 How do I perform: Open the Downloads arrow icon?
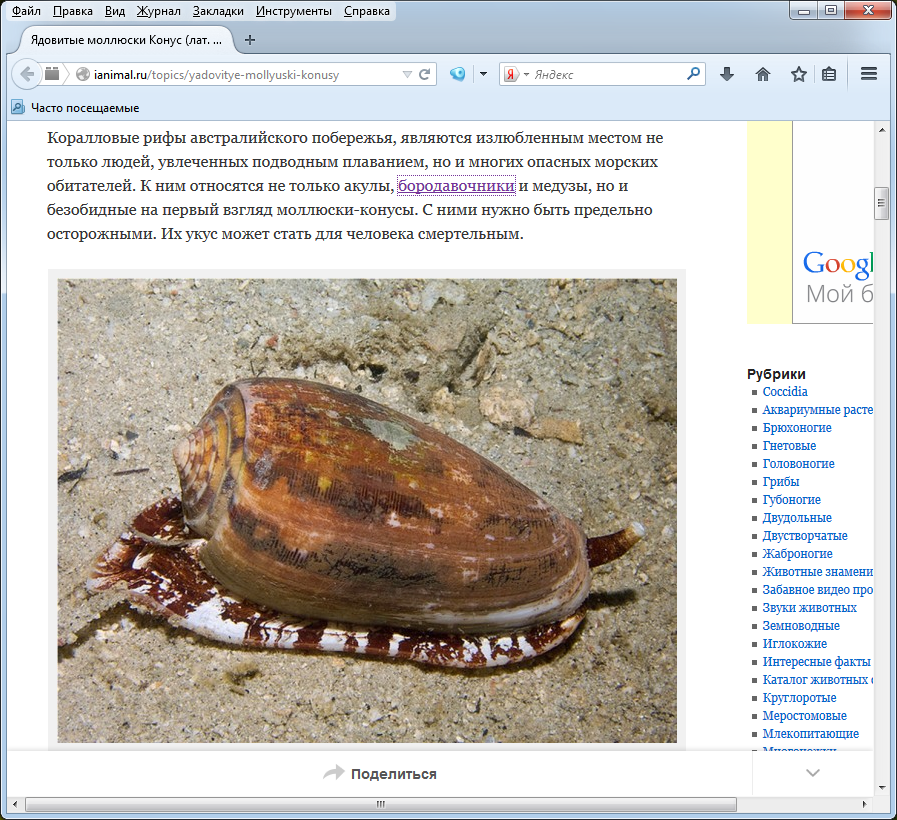[727, 74]
